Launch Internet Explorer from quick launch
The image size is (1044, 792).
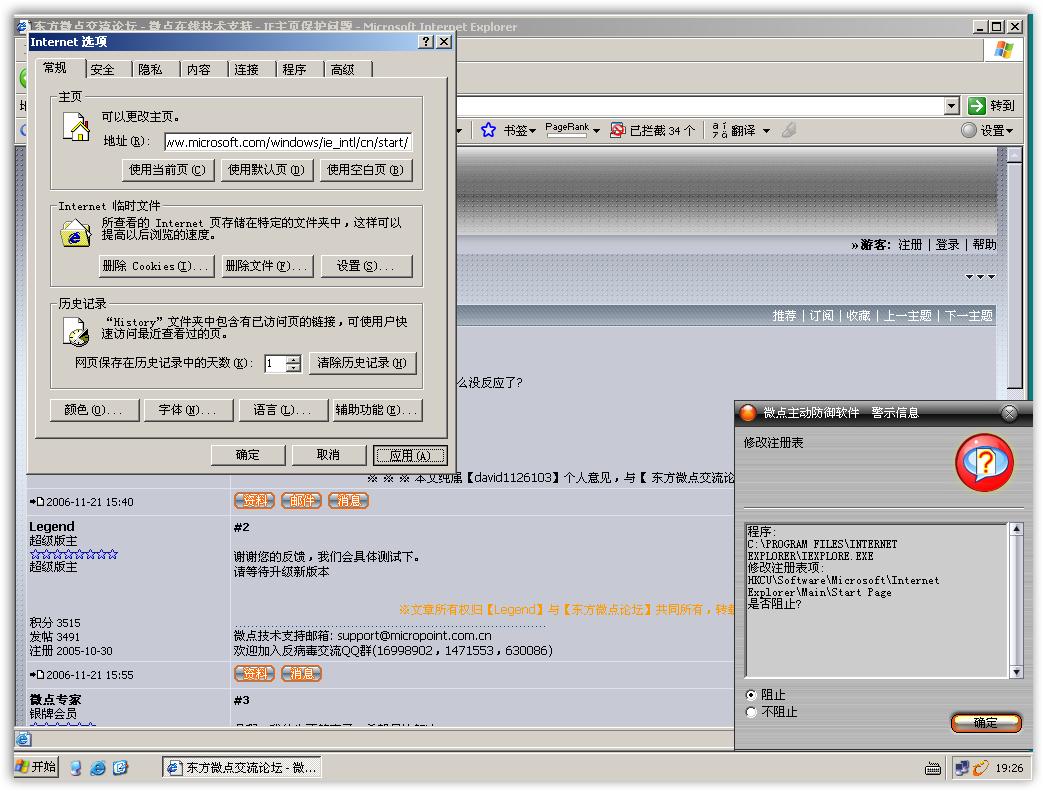[98, 768]
